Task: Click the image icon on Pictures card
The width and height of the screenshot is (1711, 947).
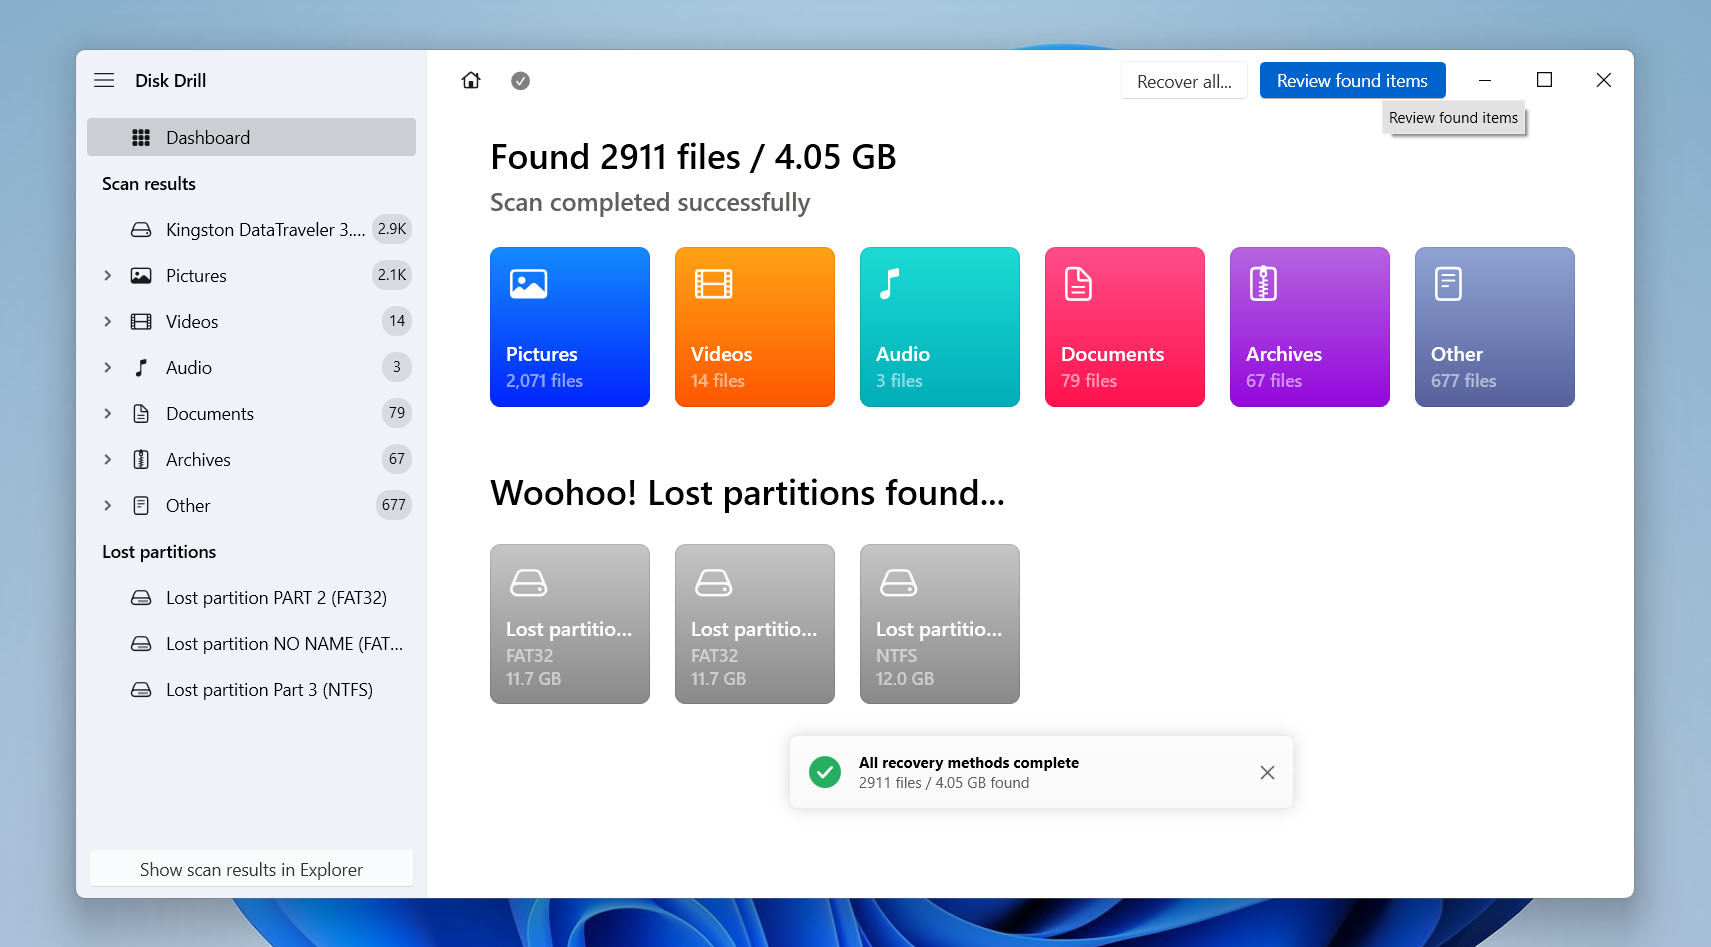Action: pos(528,284)
